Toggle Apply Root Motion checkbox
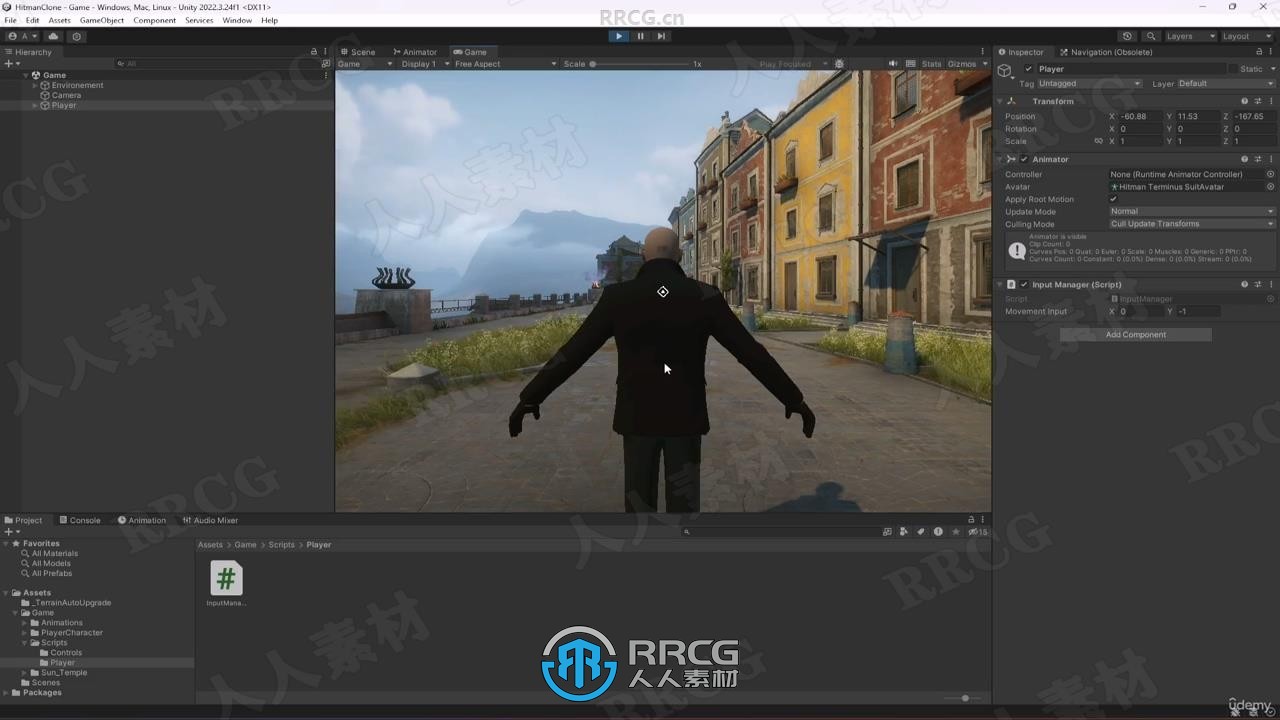1280x720 pixels. click(x=1113, y=199)
